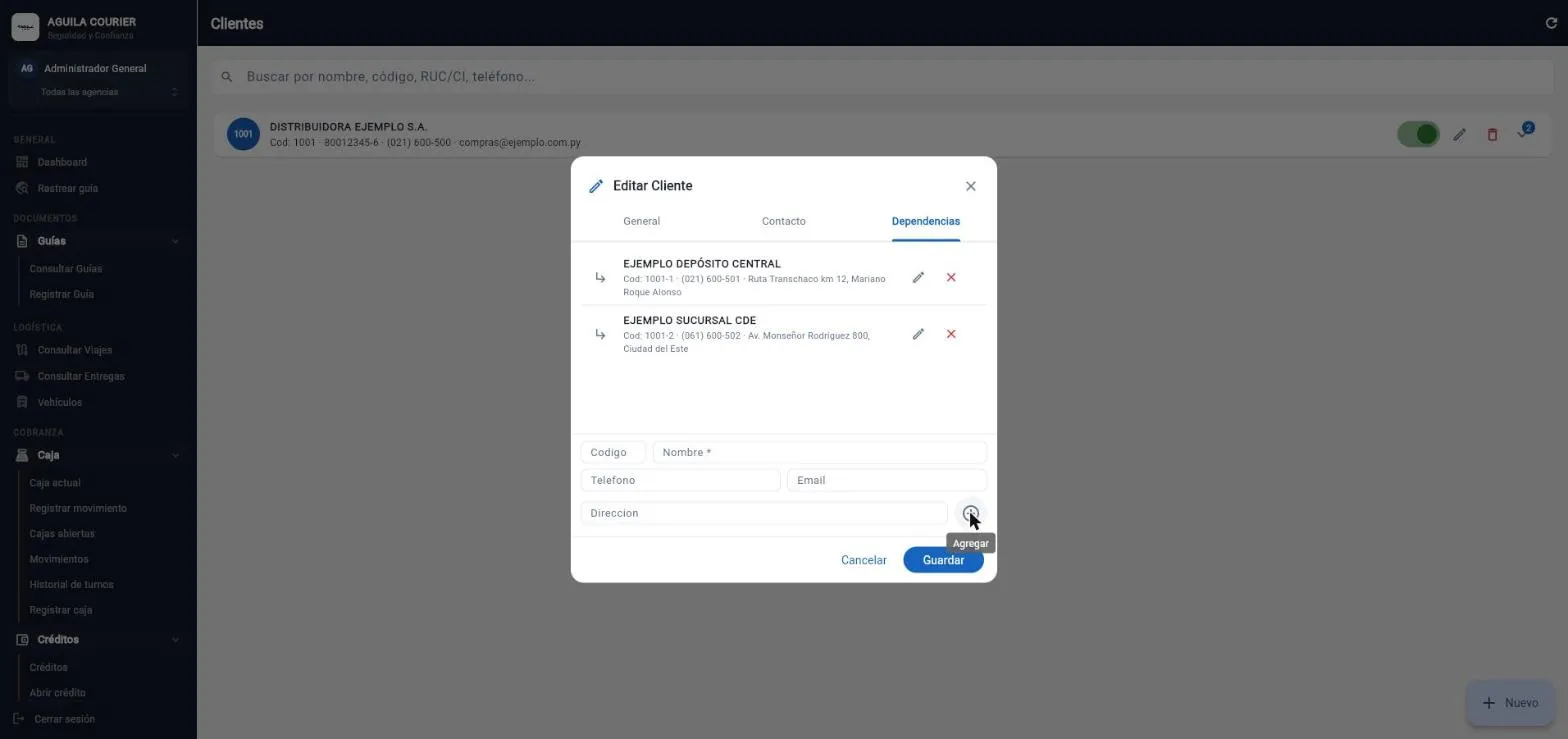Close the Editar Cliente dialog
Viewport: 1568px width, 739px height.
point(970,186)
